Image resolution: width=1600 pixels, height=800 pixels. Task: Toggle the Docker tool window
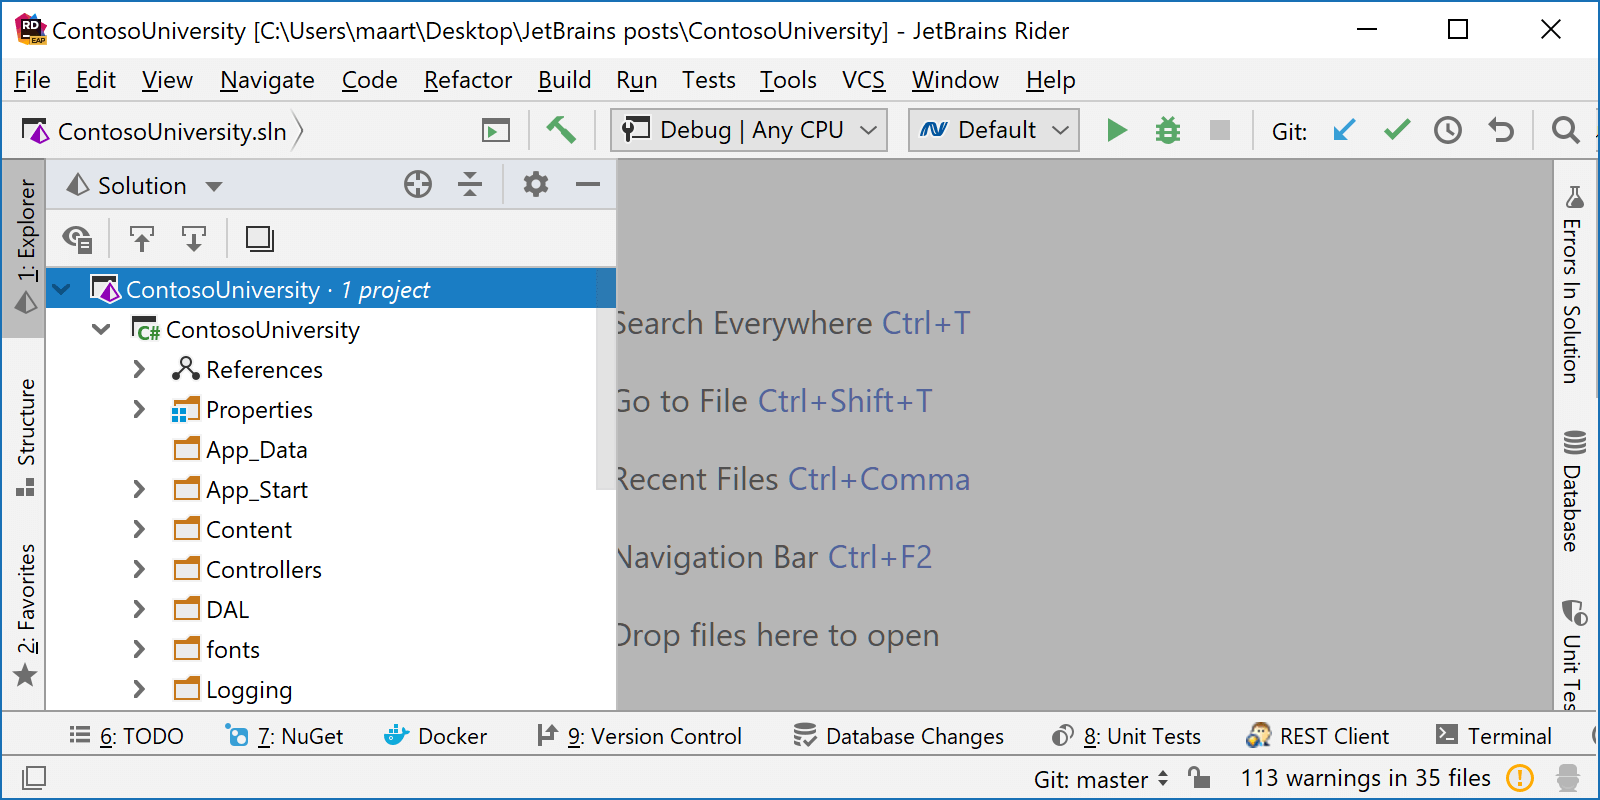[436, 736]
